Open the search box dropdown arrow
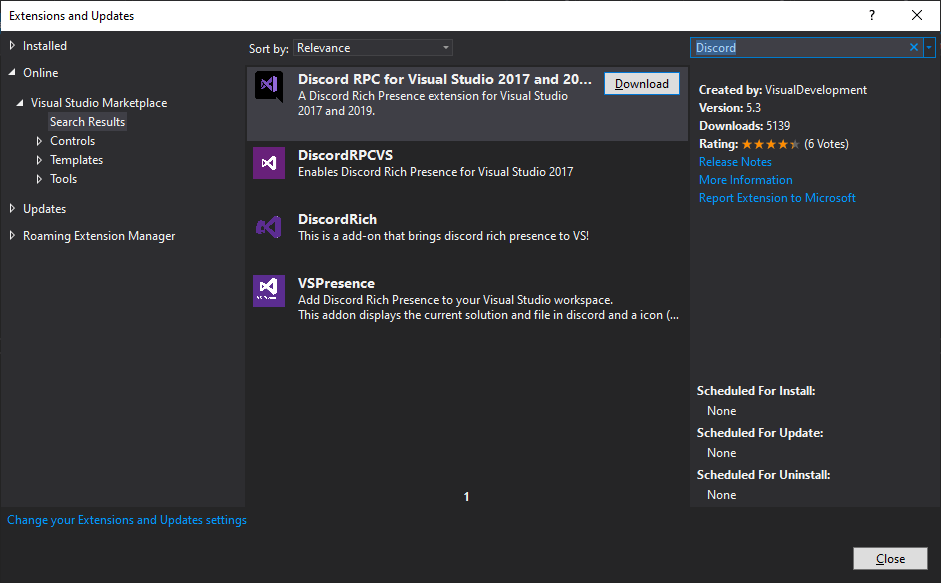The width and height of the screenshot is (941, 583). (929, 47)
